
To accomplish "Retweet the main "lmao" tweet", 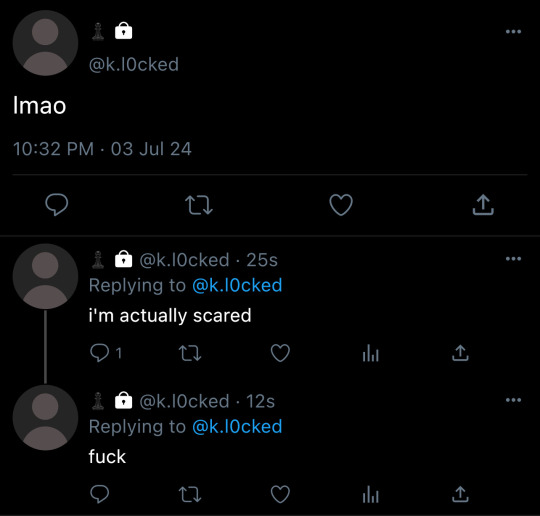I will [x=199, y=205].
